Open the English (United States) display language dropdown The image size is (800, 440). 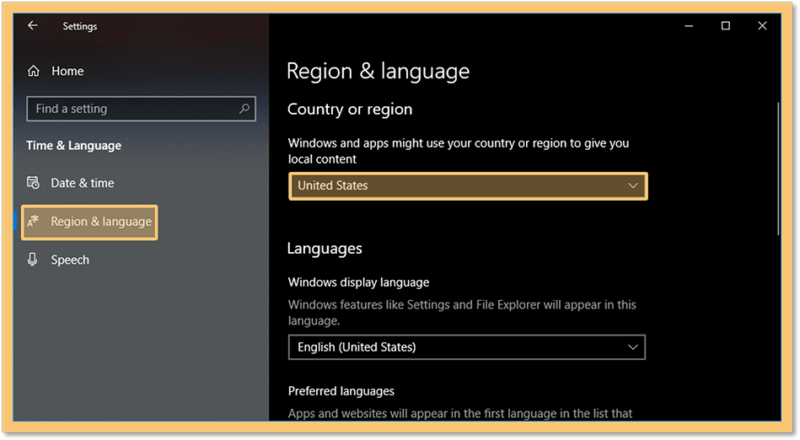coord(467,347)
